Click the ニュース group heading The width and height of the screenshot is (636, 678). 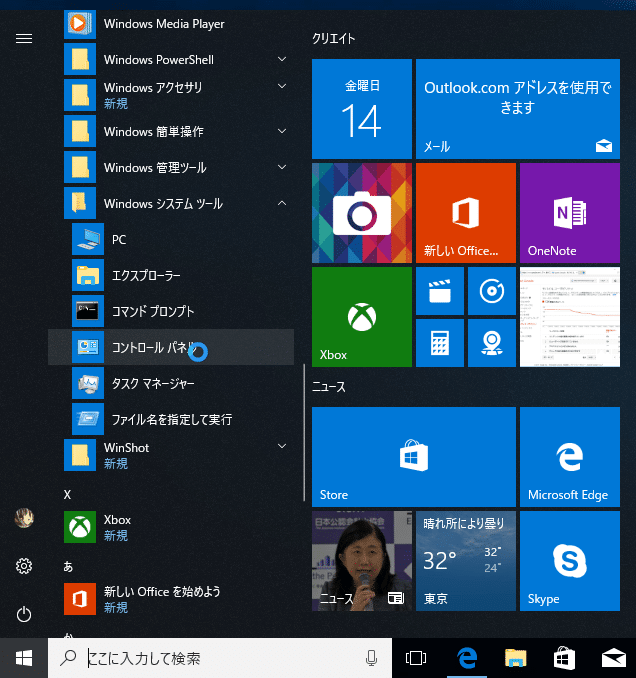click(x=329, y=387)
